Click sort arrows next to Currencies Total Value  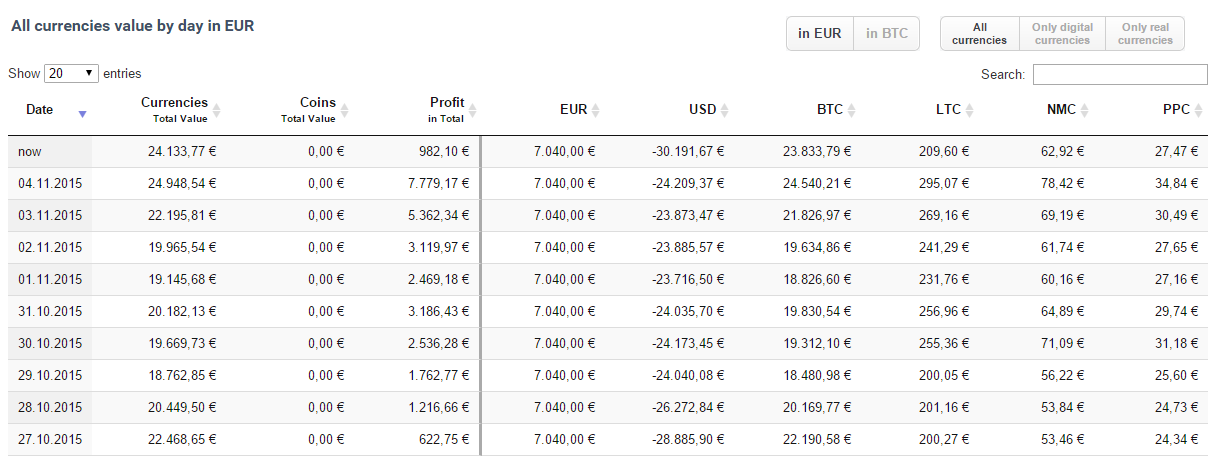(216, 110)
